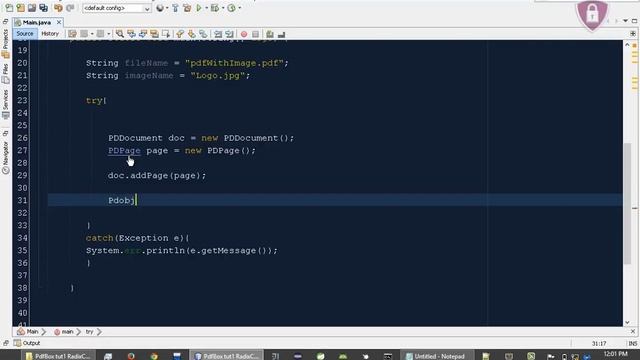Click the New File icon
The image size is (640, 360).
[x=9, y=8]
